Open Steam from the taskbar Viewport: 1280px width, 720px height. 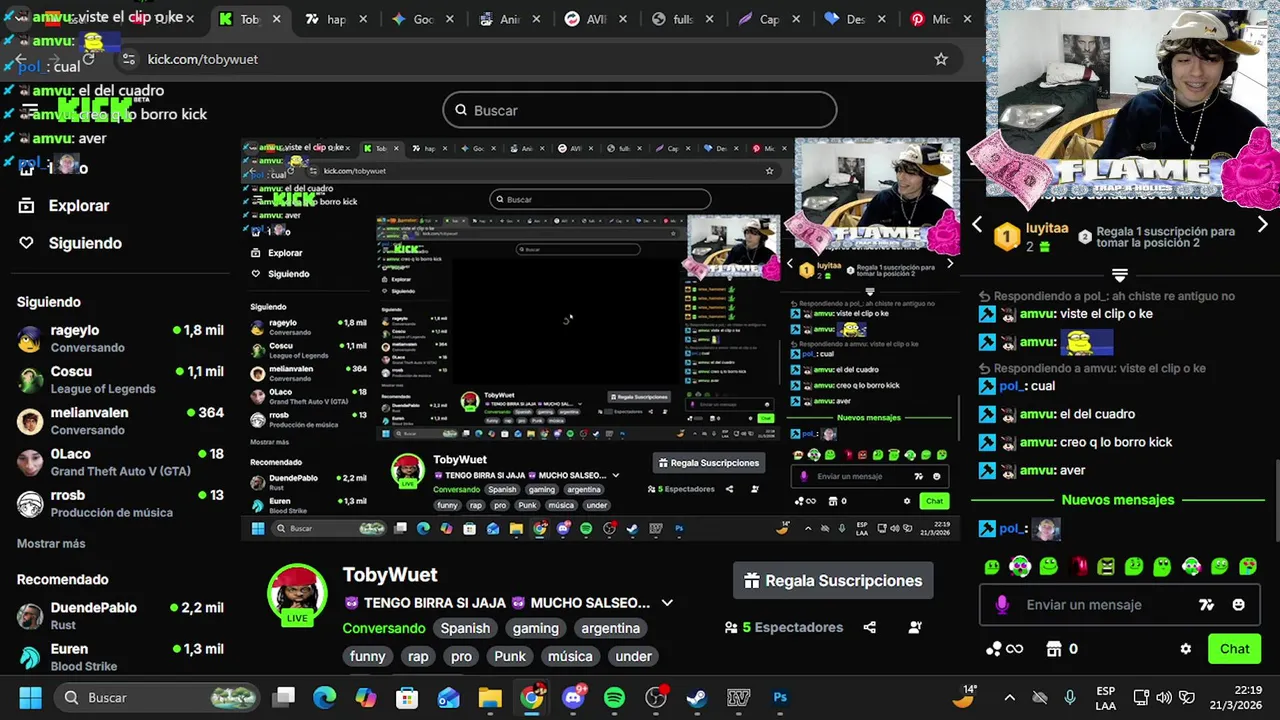pyautogui.click(x=697, y=698)
